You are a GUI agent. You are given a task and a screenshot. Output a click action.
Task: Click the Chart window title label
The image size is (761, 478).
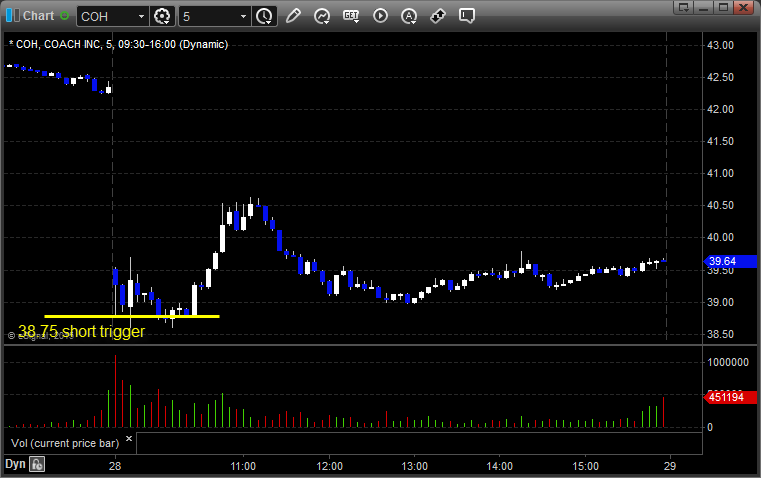tap(38, 16)
